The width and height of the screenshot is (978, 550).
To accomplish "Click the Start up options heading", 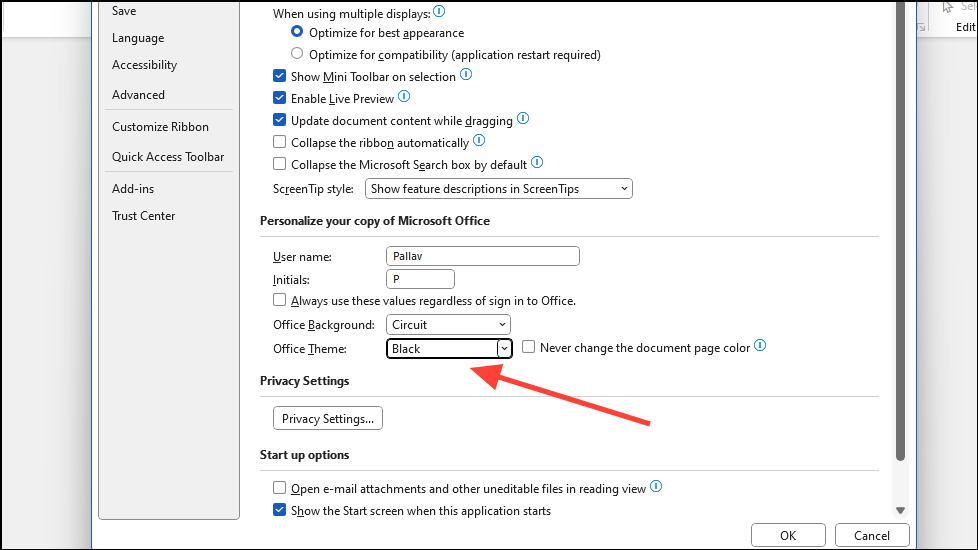I will [x=304, y=455].
